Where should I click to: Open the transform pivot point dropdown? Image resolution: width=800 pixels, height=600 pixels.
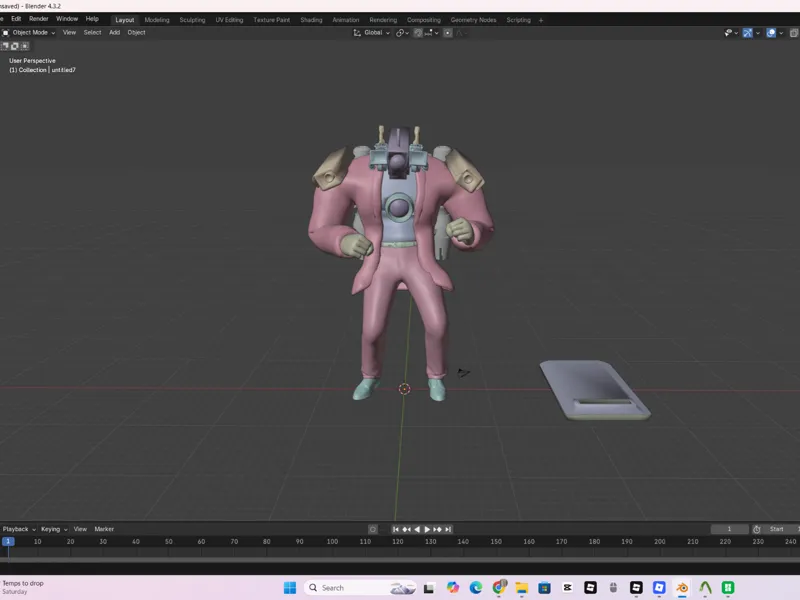point(403,33)
